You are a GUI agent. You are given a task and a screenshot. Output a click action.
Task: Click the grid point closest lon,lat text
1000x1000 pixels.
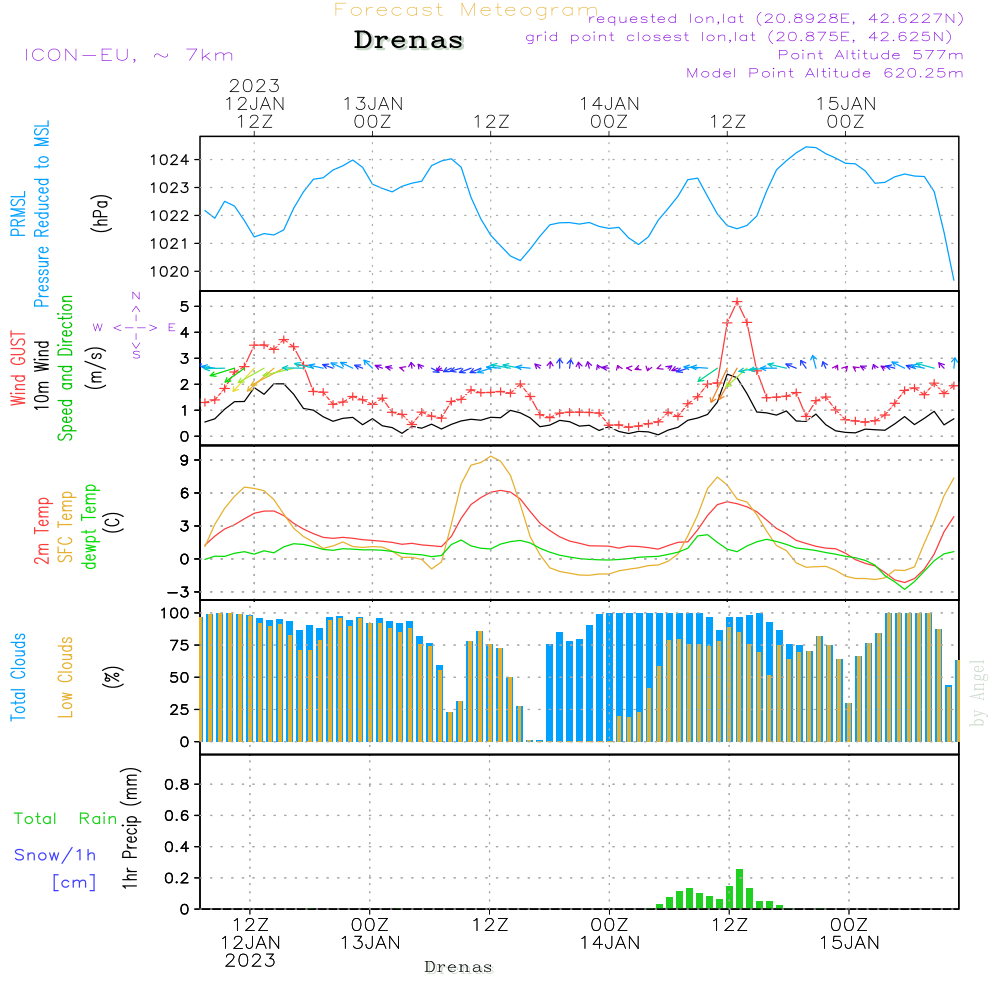(739, 37)
